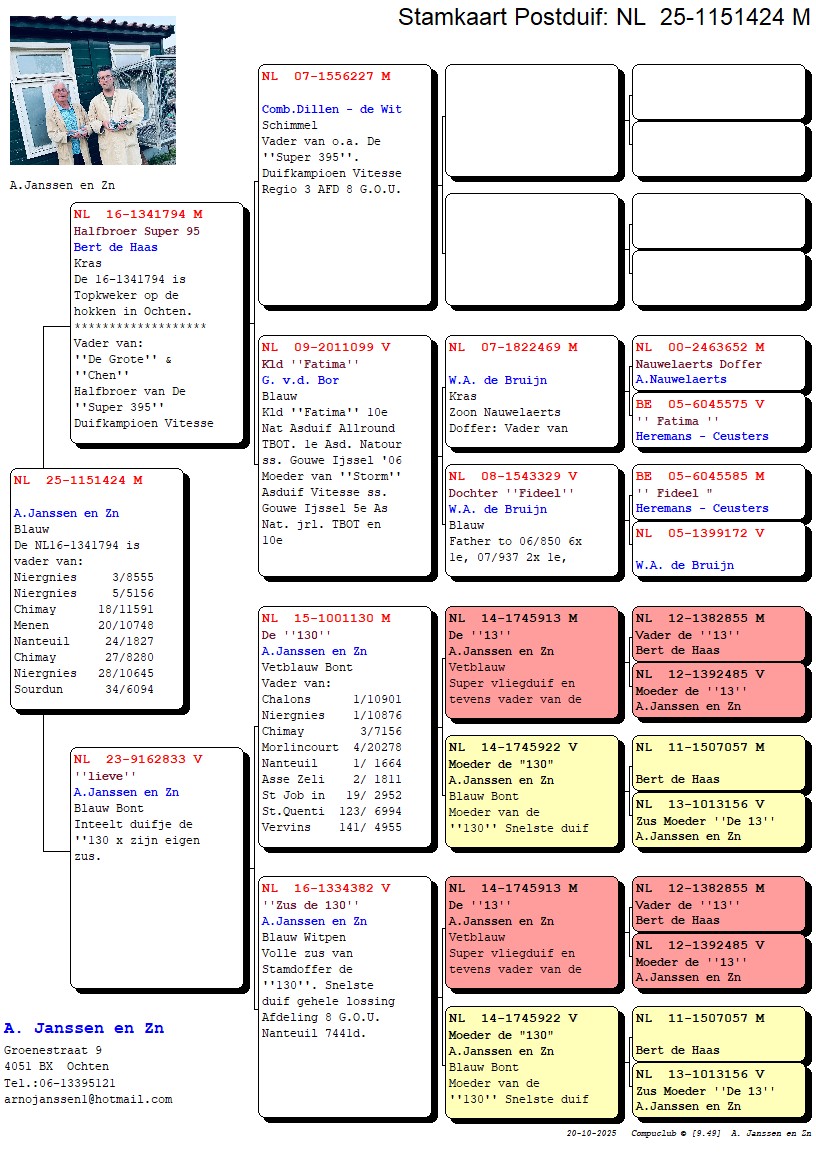Open father pigeon NL 16-1341794 M entry
The width and height of the screenshot is (816, 1172).
pyautogui.click(x=157, y=322)
